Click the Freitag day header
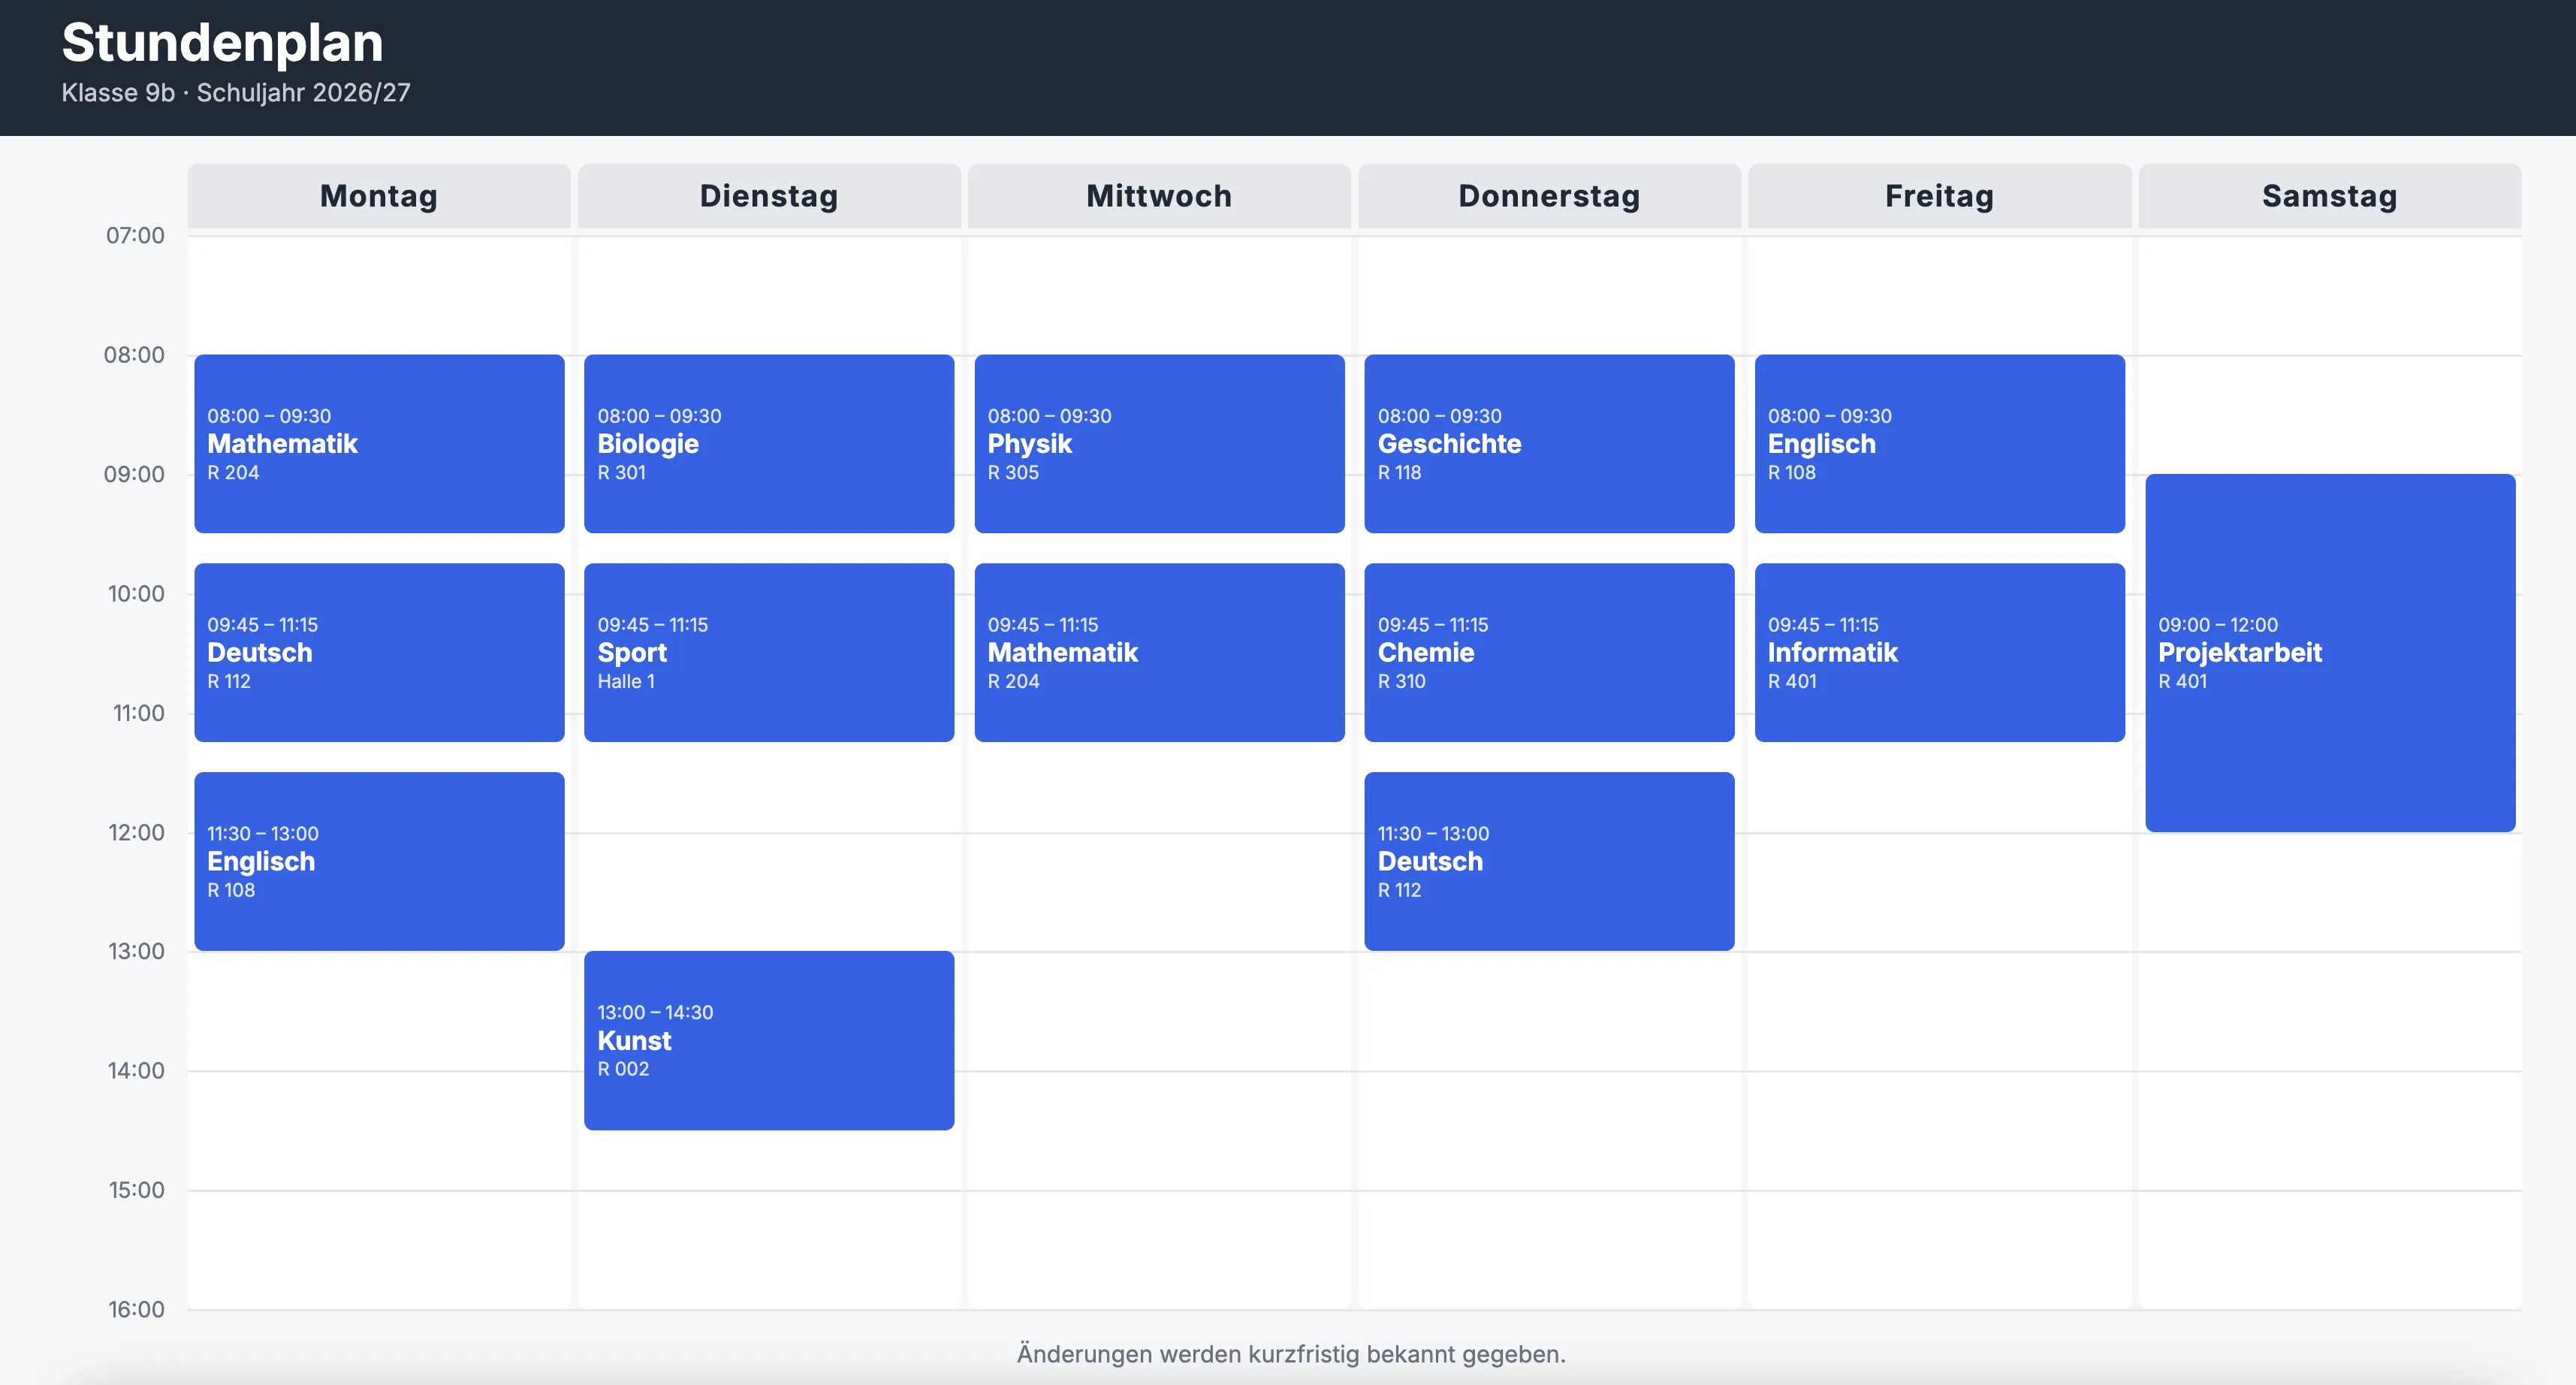Screen dimensions: 2576x1385 (1939, 196)
